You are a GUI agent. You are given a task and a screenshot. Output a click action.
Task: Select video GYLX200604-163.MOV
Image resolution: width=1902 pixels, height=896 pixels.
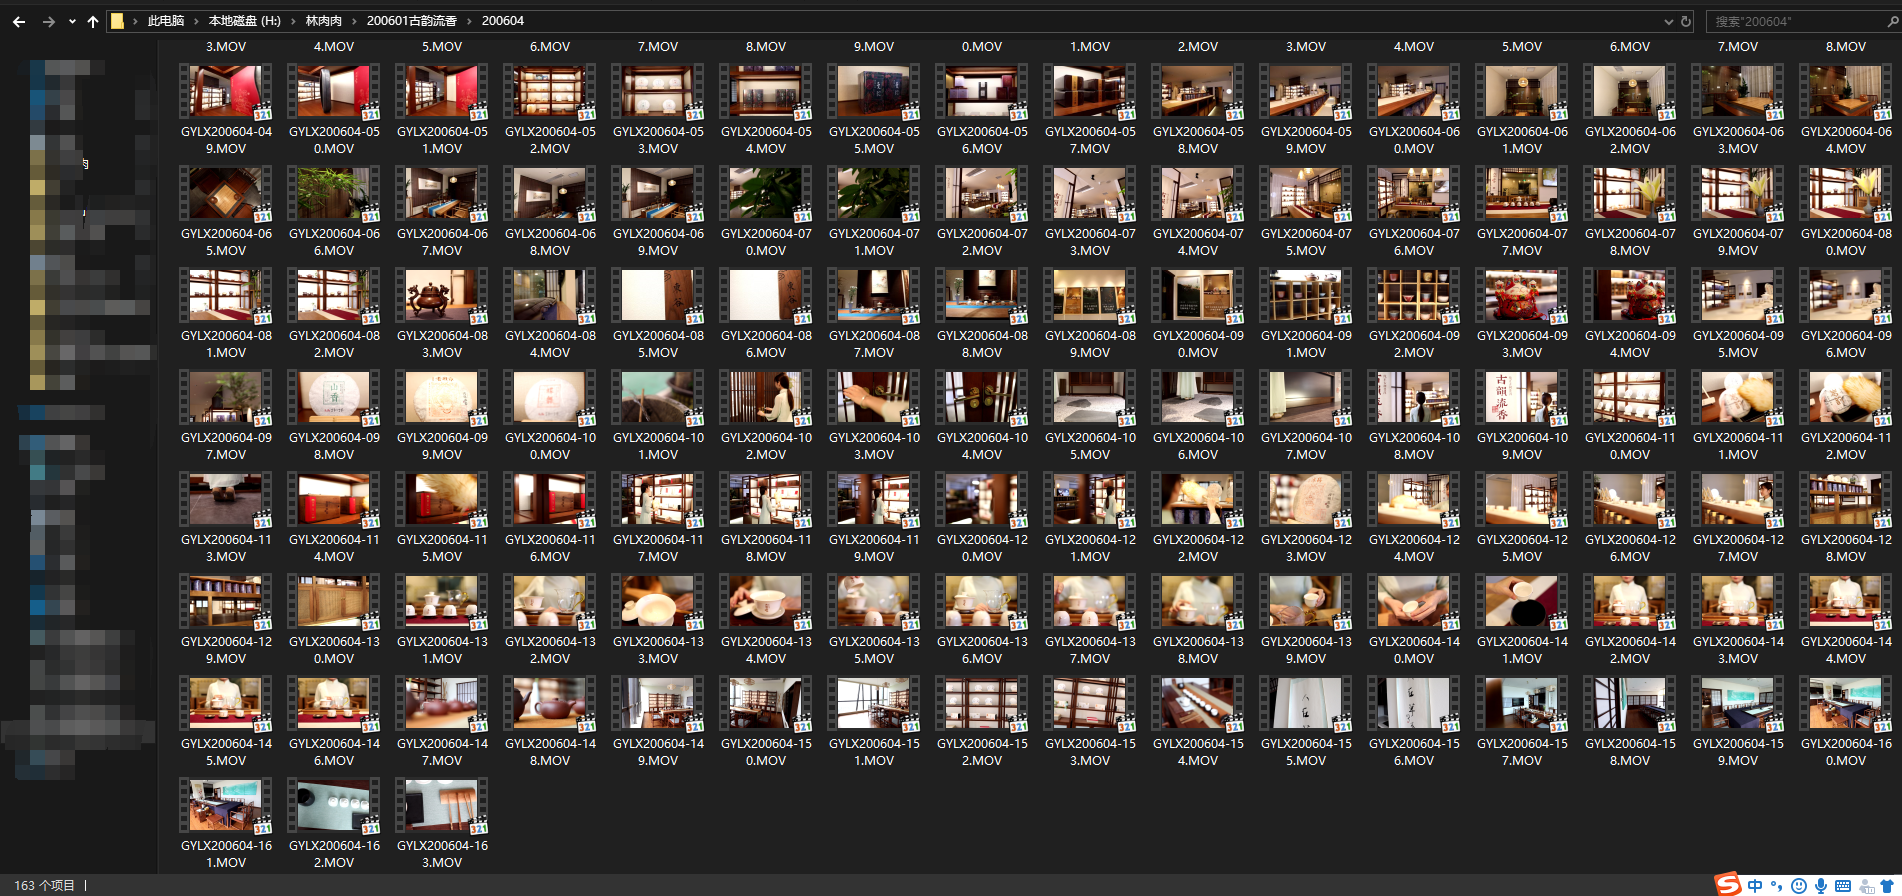pos(441,807)
